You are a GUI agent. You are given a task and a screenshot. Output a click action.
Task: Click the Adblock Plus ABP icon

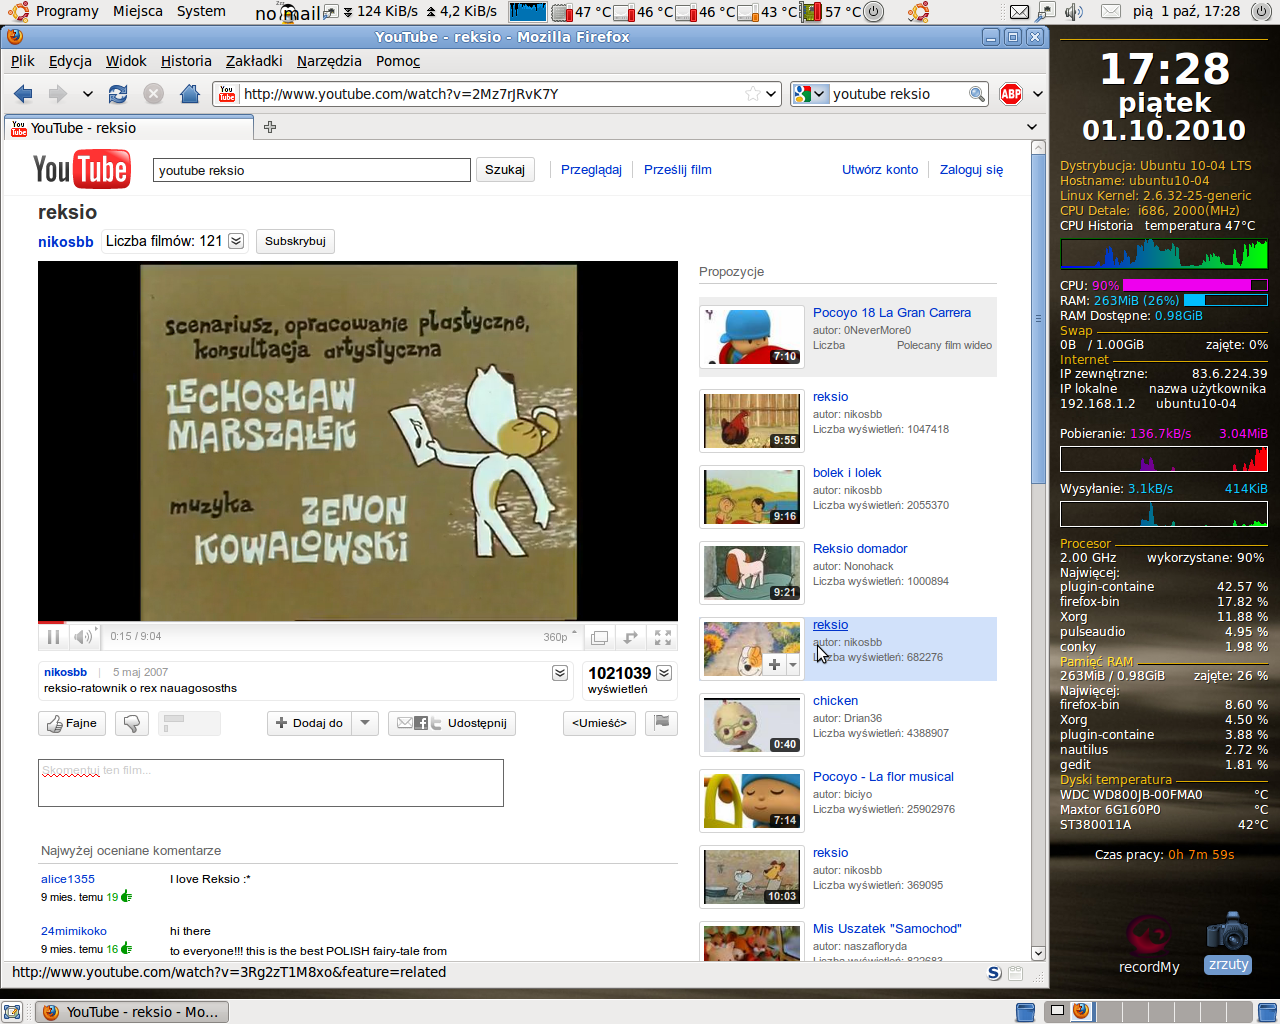click(x=1011, y=94)
